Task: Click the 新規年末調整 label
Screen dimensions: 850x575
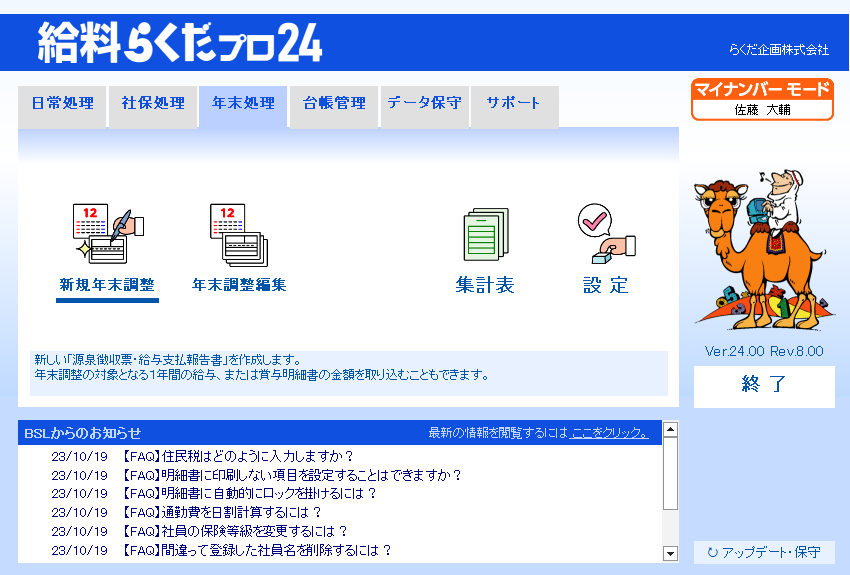Action: click(x=107, y=285)
